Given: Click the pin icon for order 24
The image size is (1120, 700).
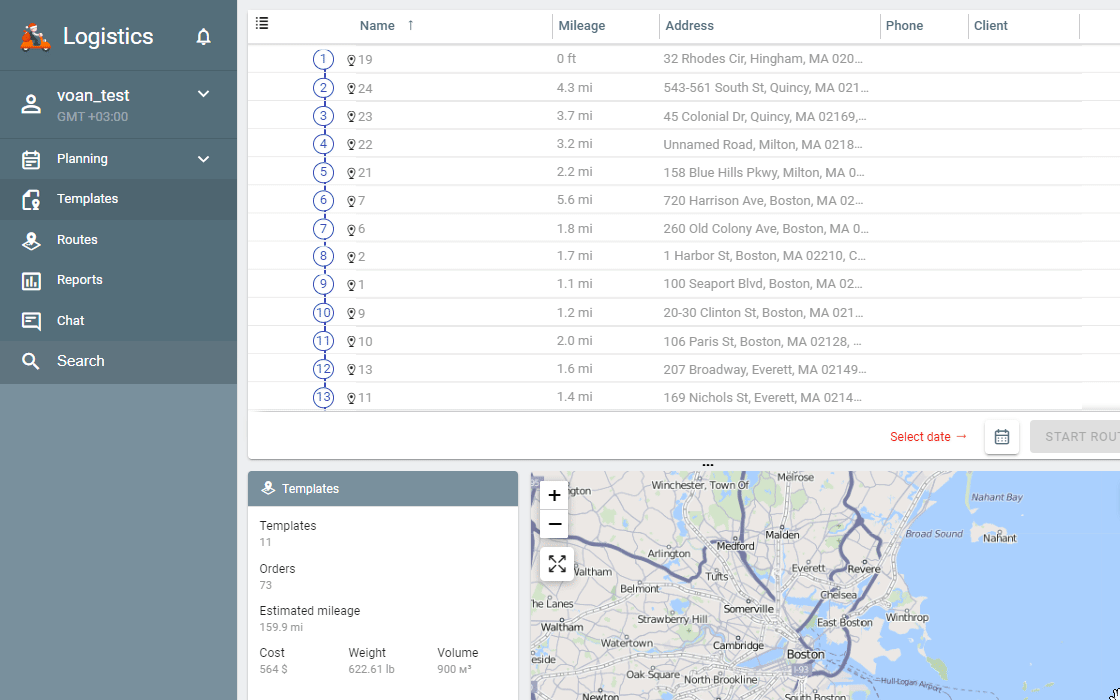Looking at the screenshot, I should tap(351, 89).
